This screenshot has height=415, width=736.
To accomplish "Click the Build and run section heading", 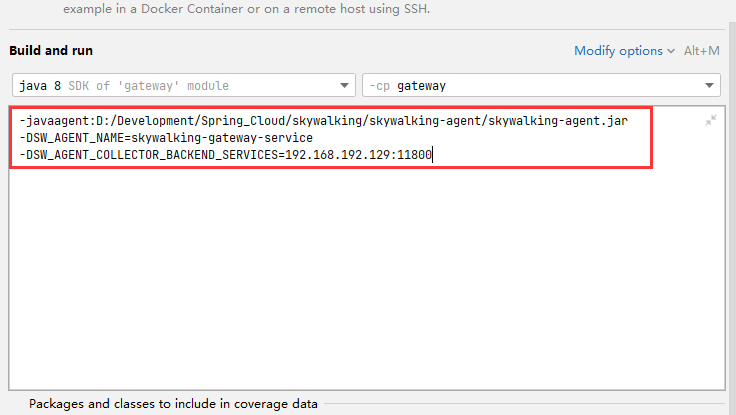I will [x=51, y=51].
